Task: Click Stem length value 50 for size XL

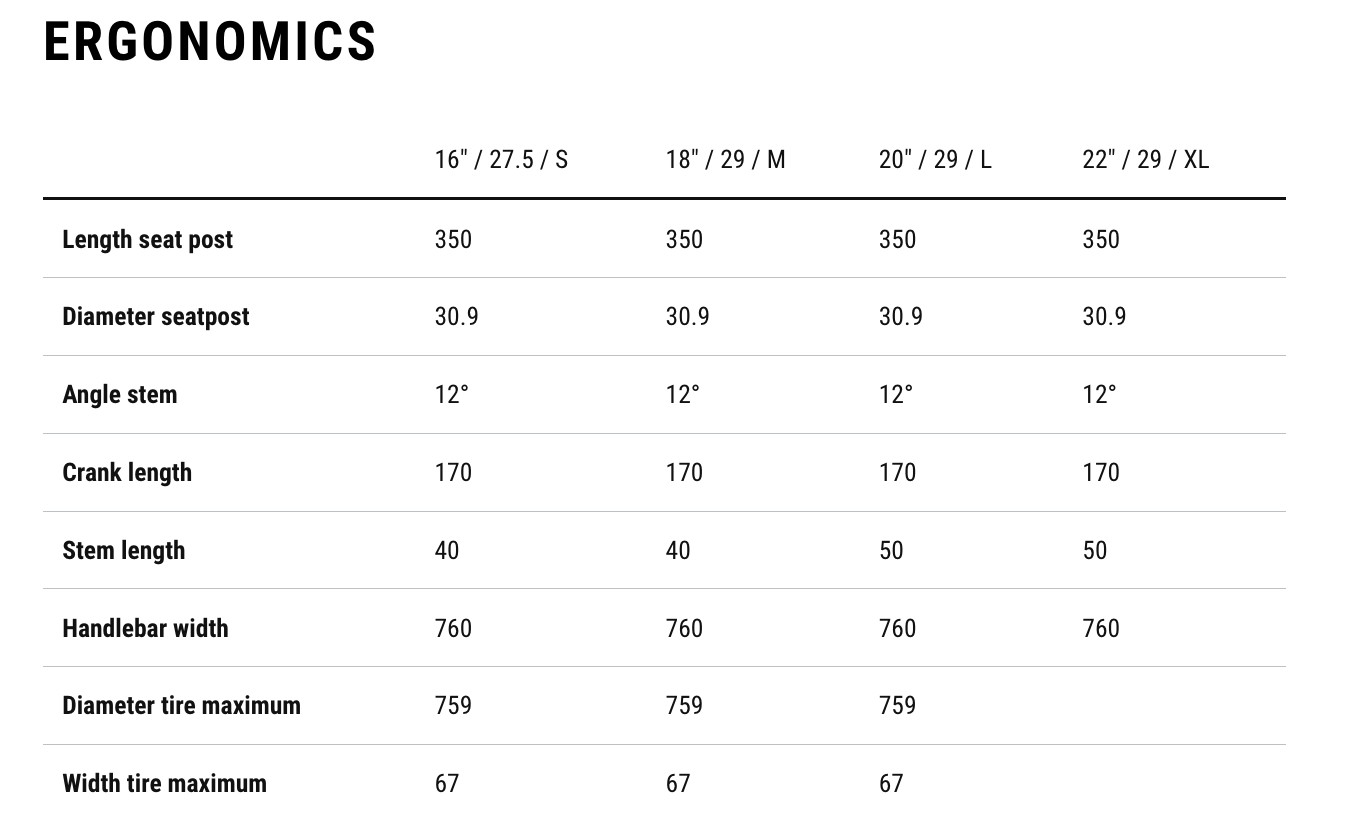Action: [1095, 550]
